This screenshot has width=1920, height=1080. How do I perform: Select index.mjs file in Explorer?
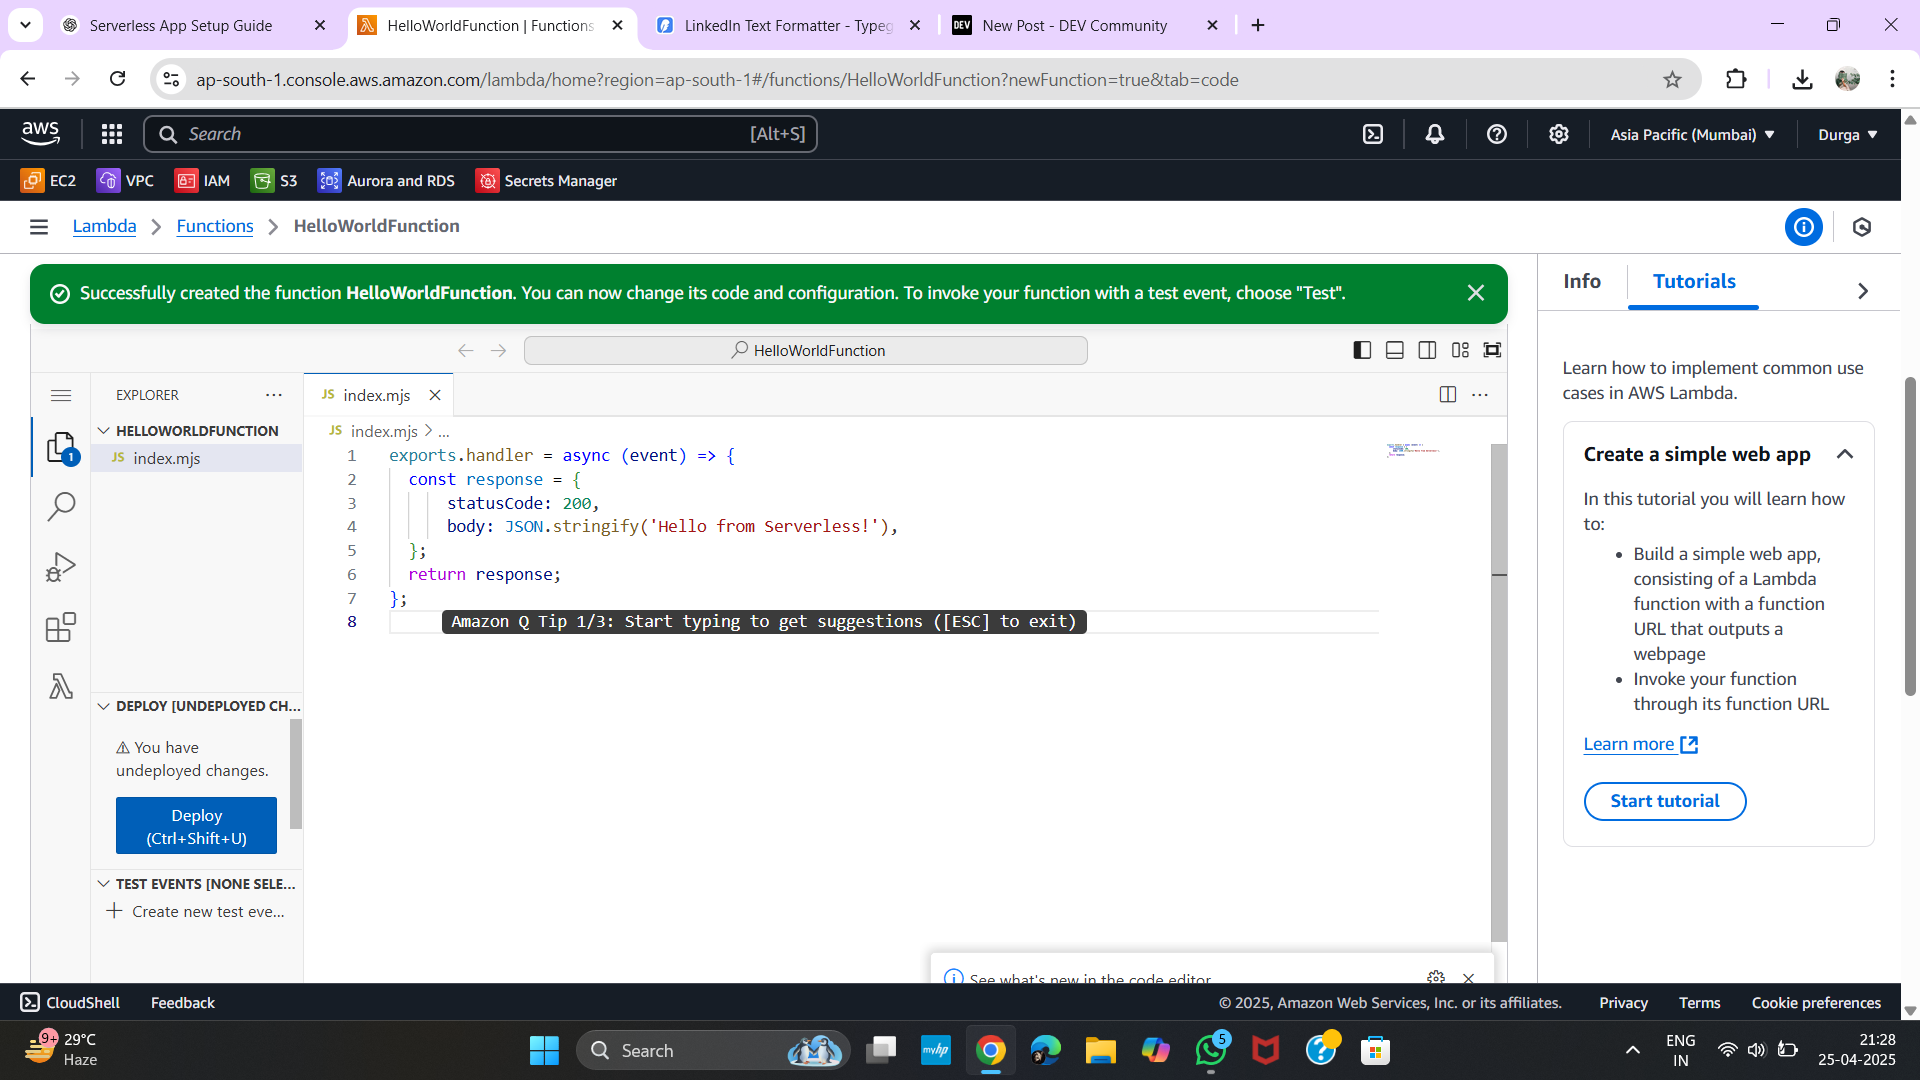[x=197, y=458]
